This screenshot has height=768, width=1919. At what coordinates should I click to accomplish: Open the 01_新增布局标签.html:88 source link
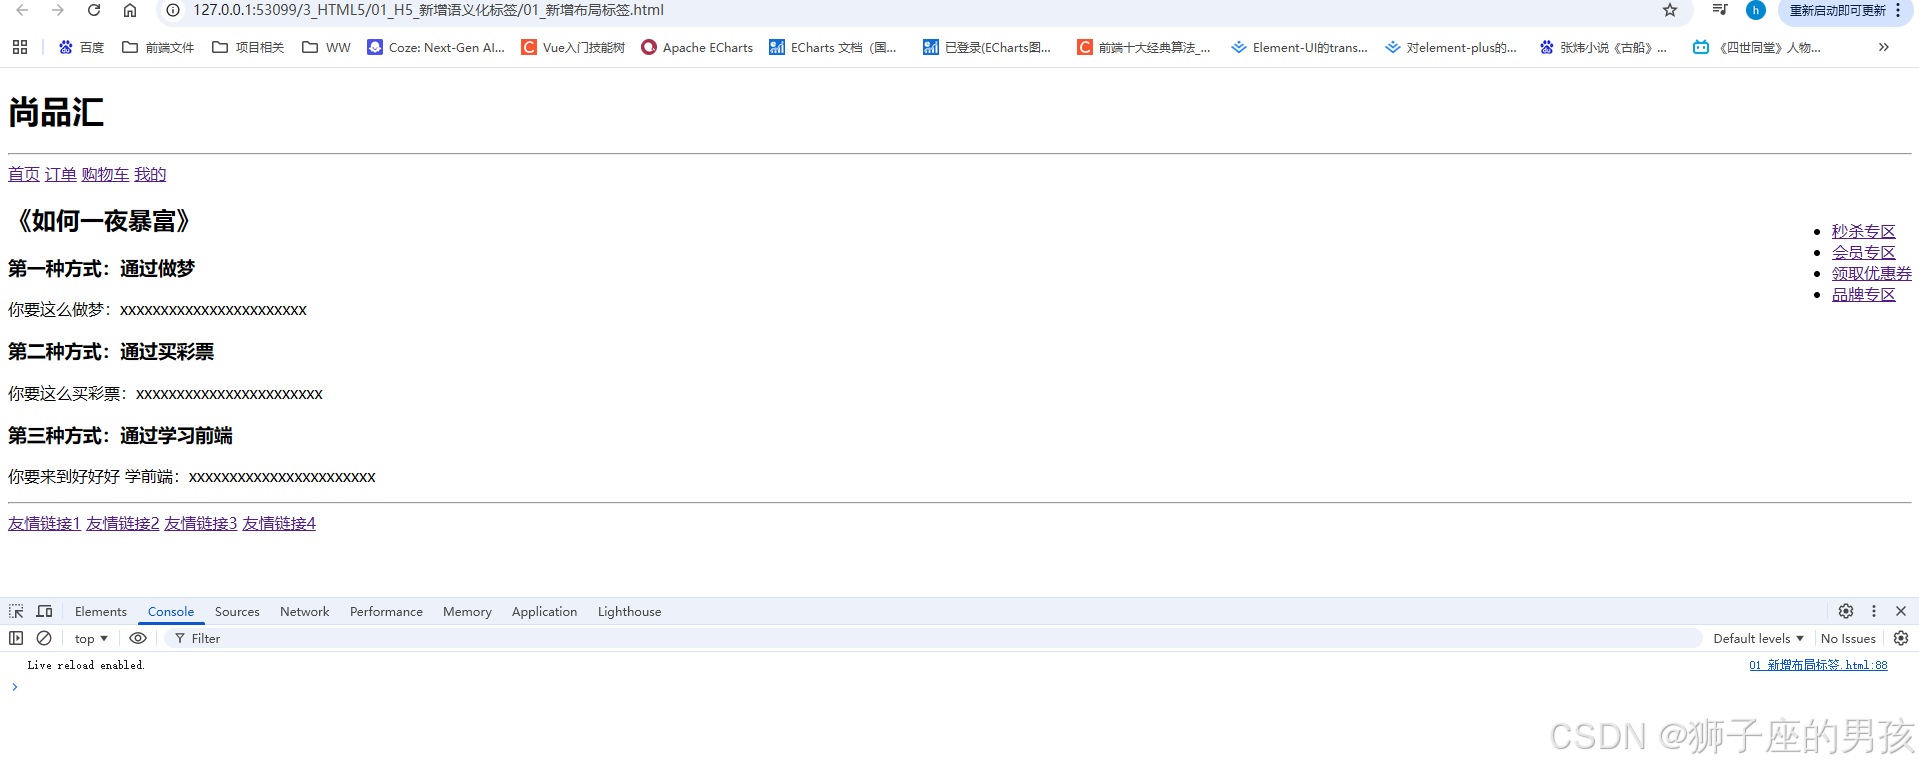pyautogui.click(x=1818, y=665)
